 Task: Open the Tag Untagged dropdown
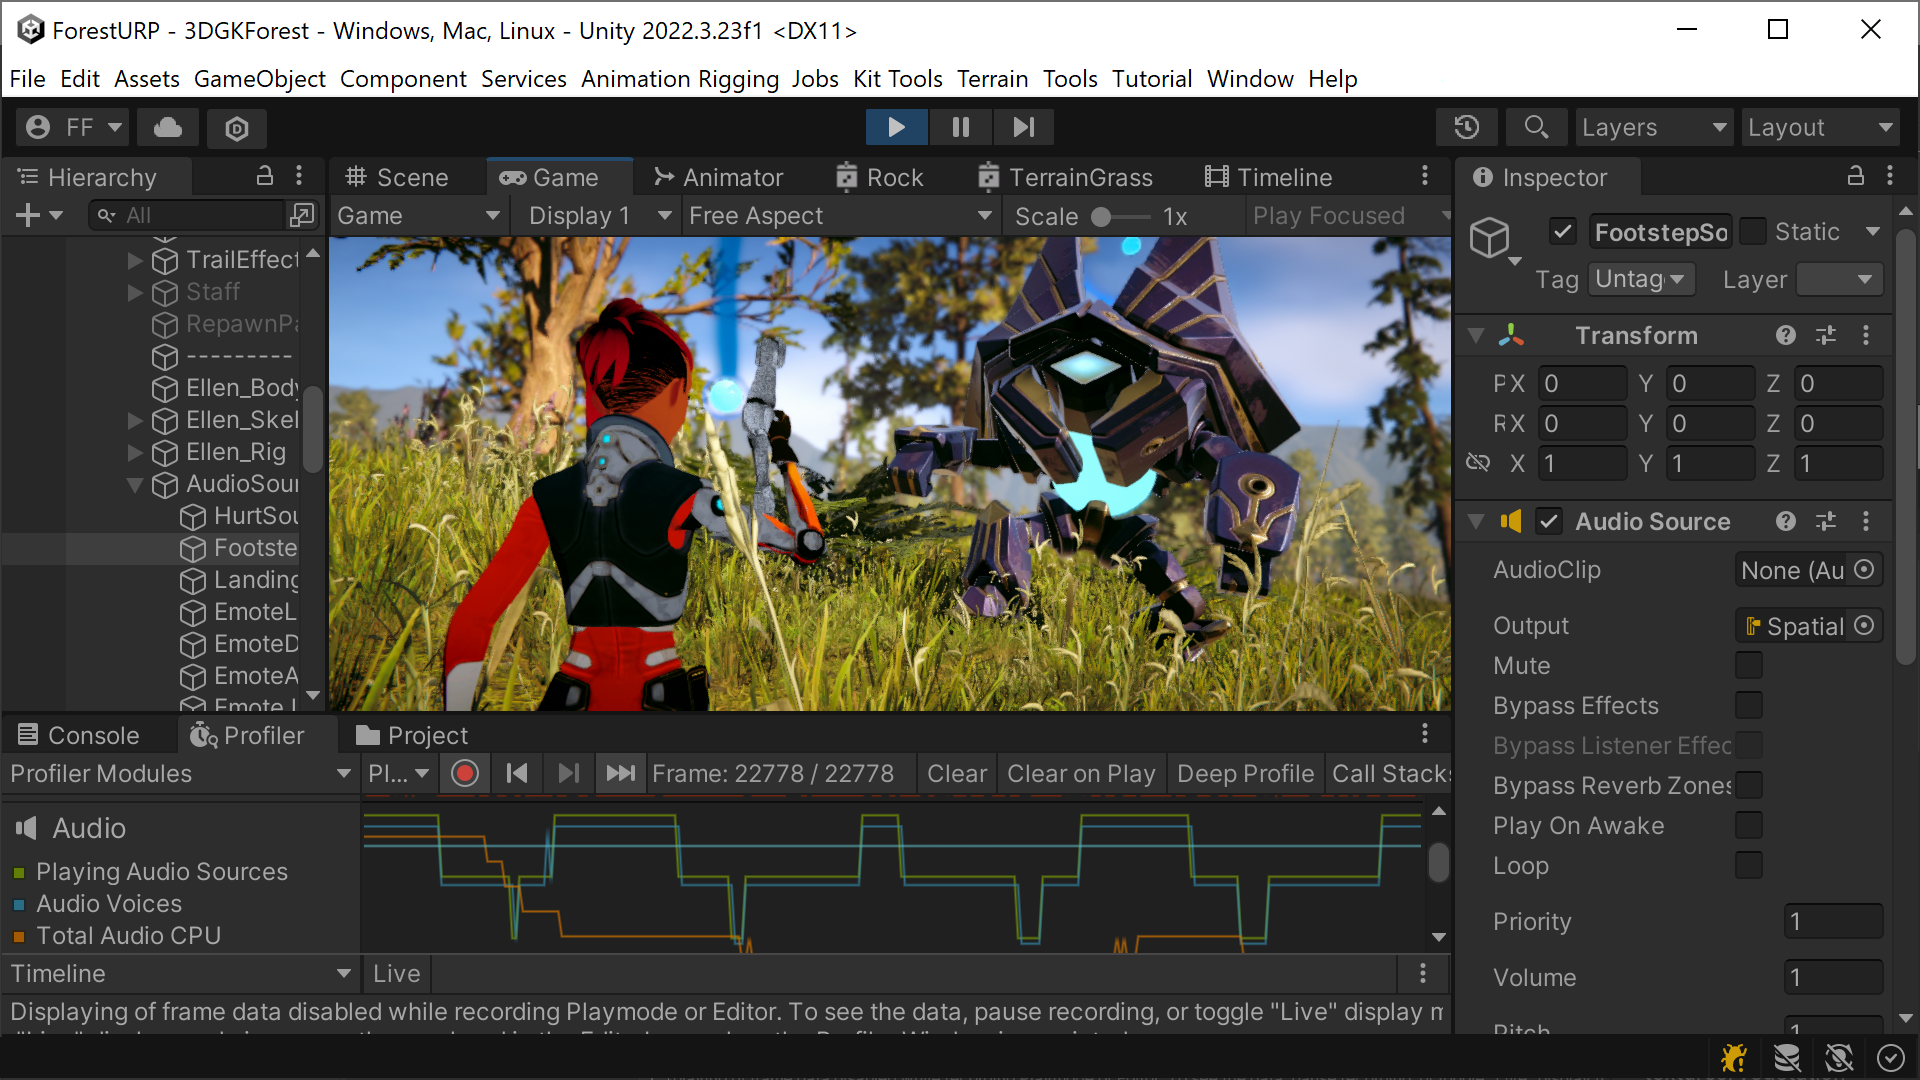pyautogui.click(x=1641, y=279)
